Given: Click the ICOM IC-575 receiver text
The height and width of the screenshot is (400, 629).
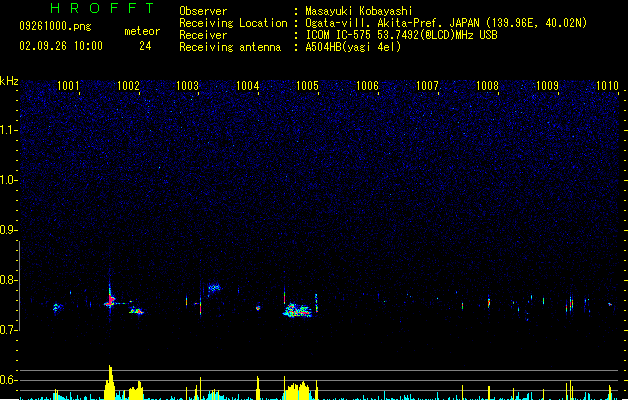Looking at the screenshot, I should (401, 35).
